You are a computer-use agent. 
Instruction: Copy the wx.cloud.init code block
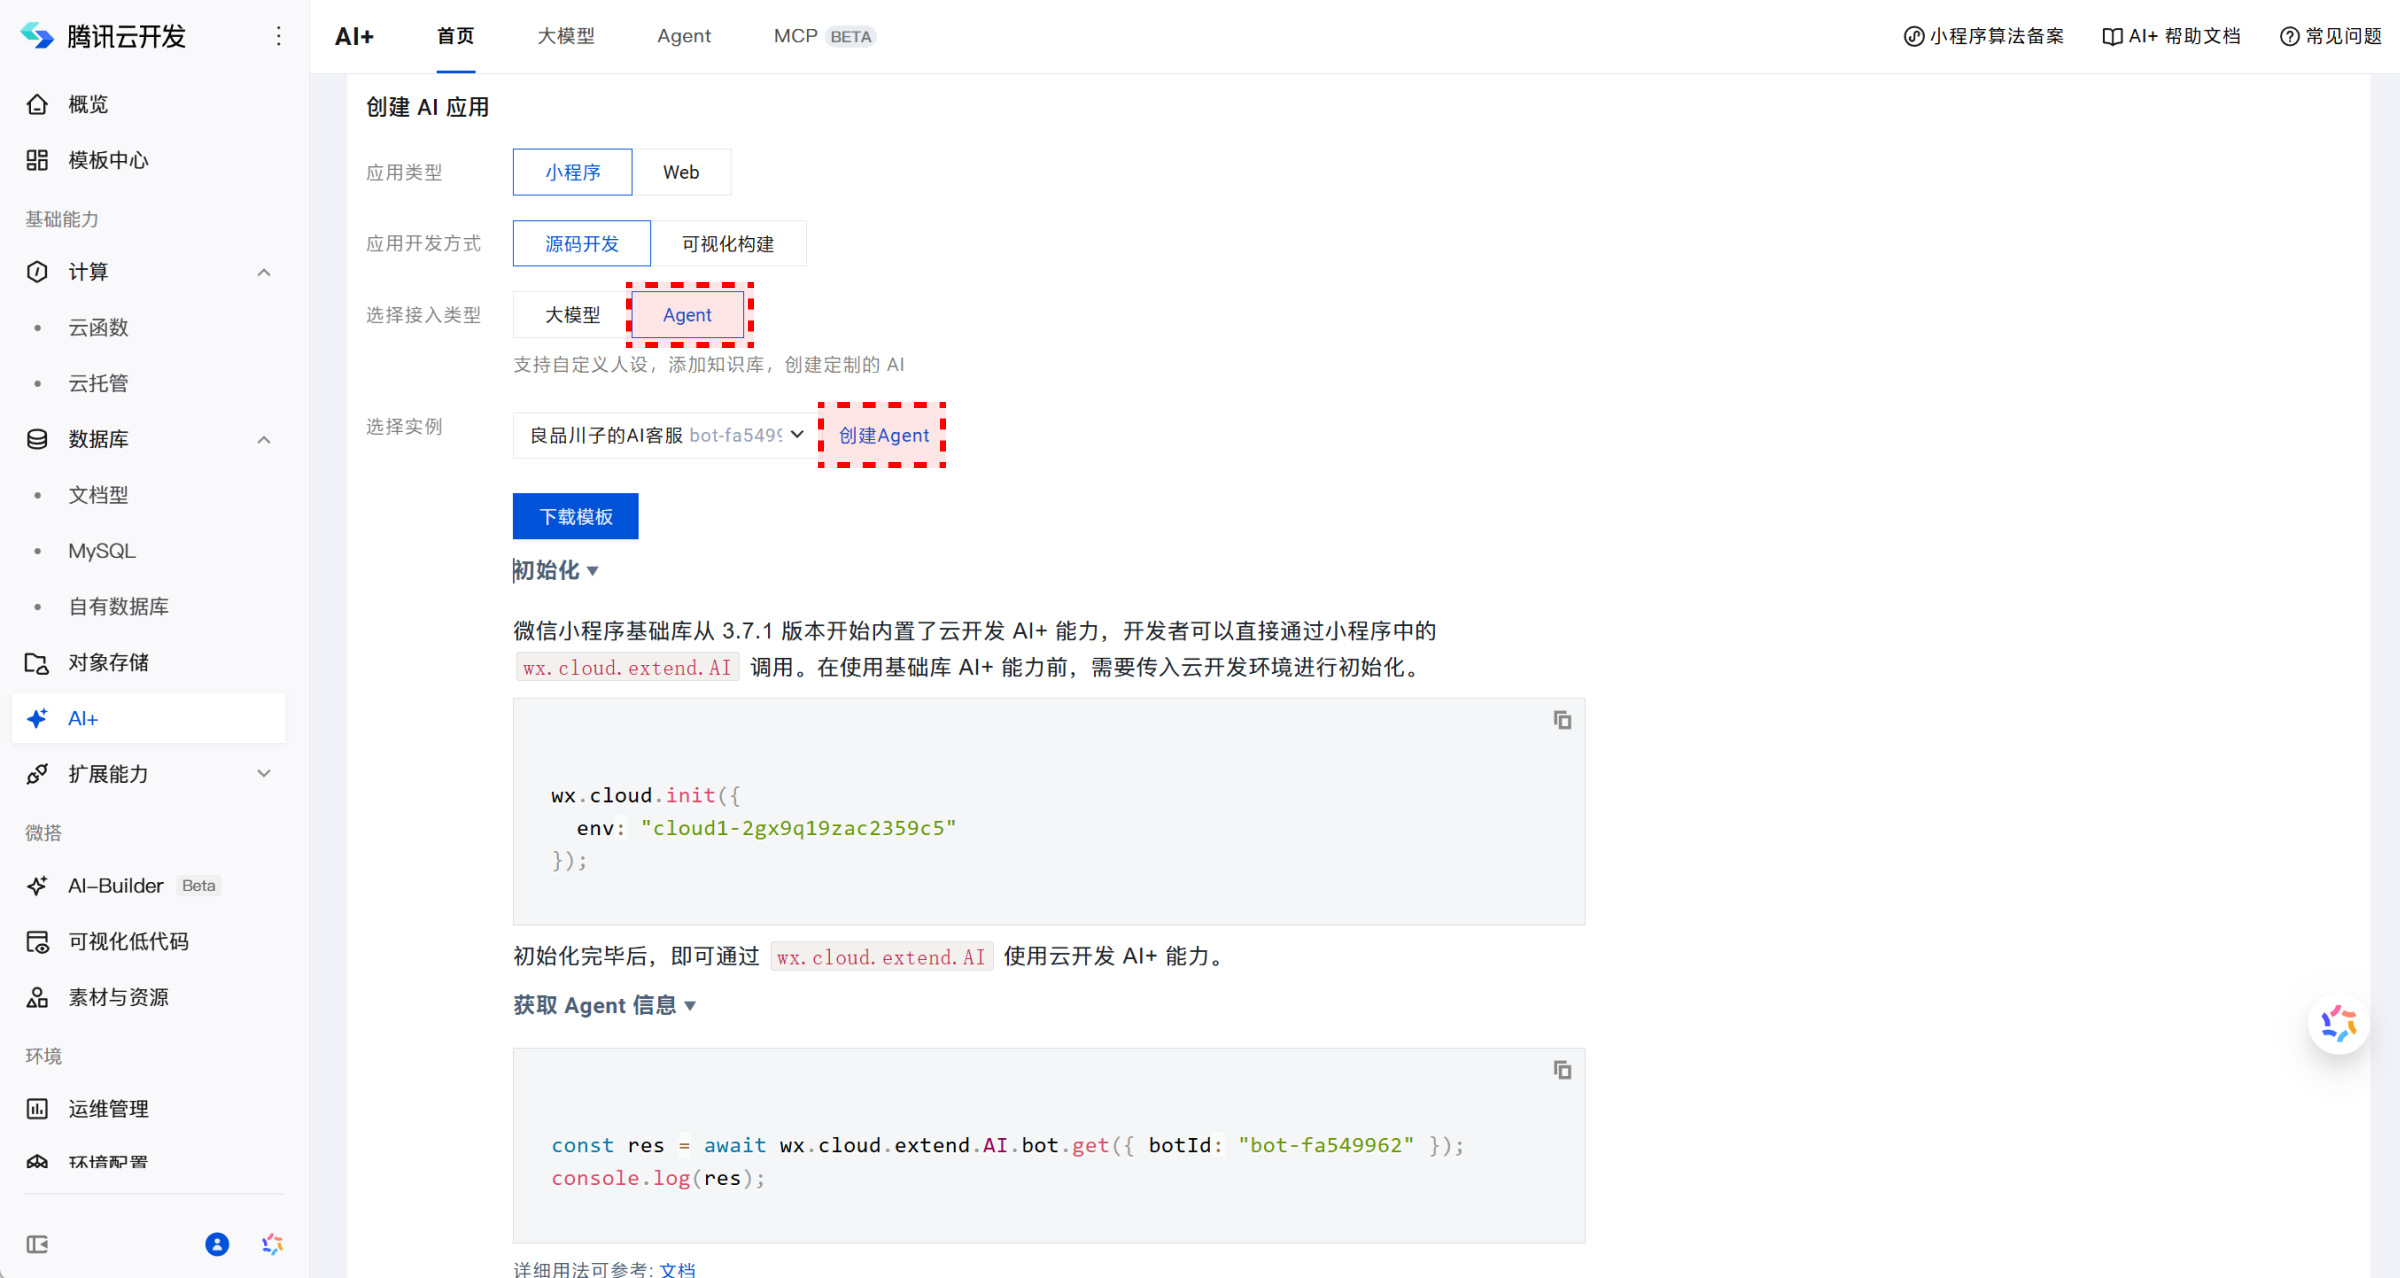point(1562,720)
